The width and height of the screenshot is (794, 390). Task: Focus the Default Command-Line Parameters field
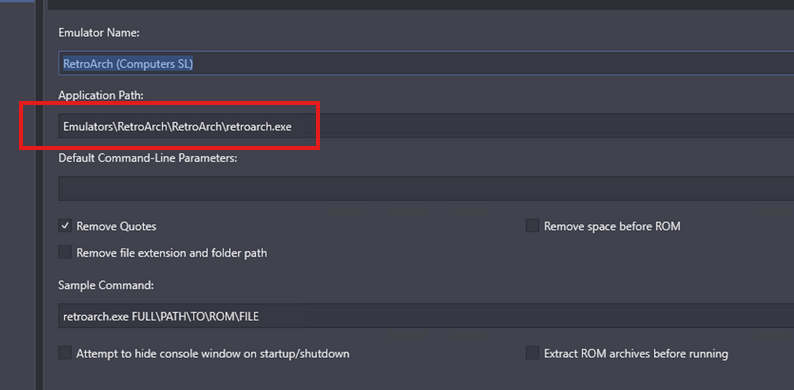(x=426, y=188)
